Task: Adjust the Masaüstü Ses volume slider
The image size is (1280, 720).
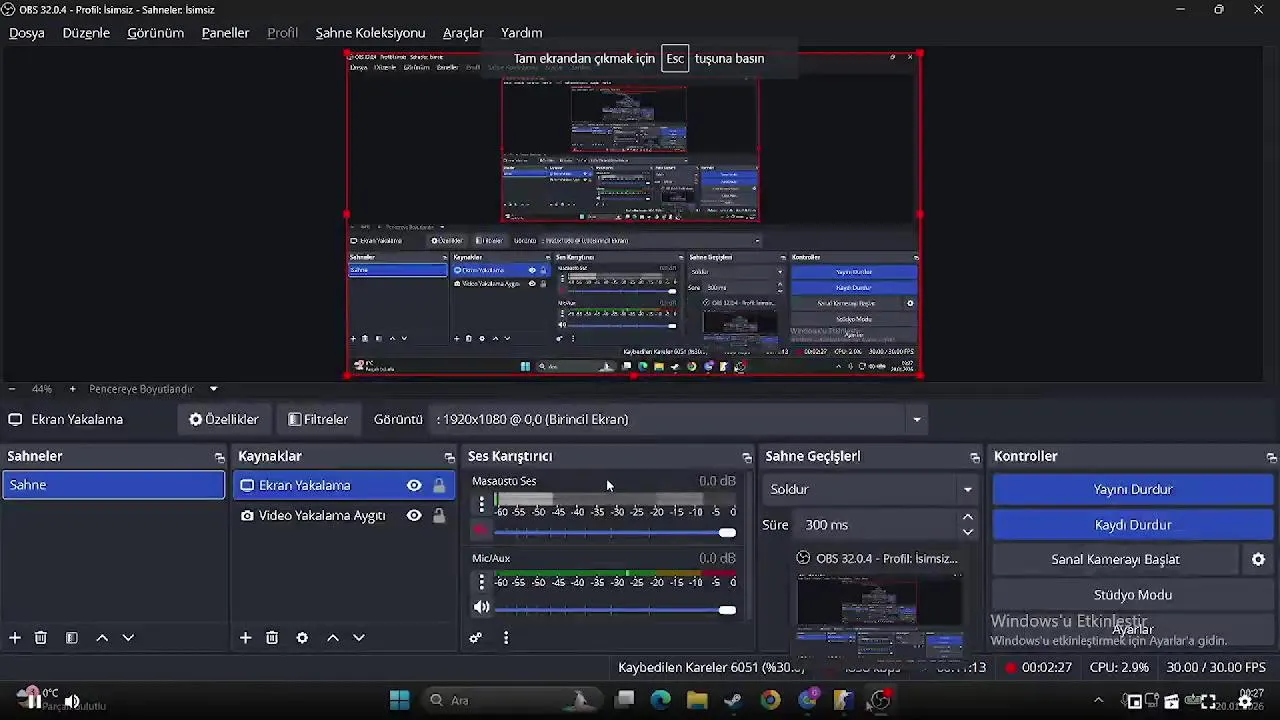Action: pos(615,533)
